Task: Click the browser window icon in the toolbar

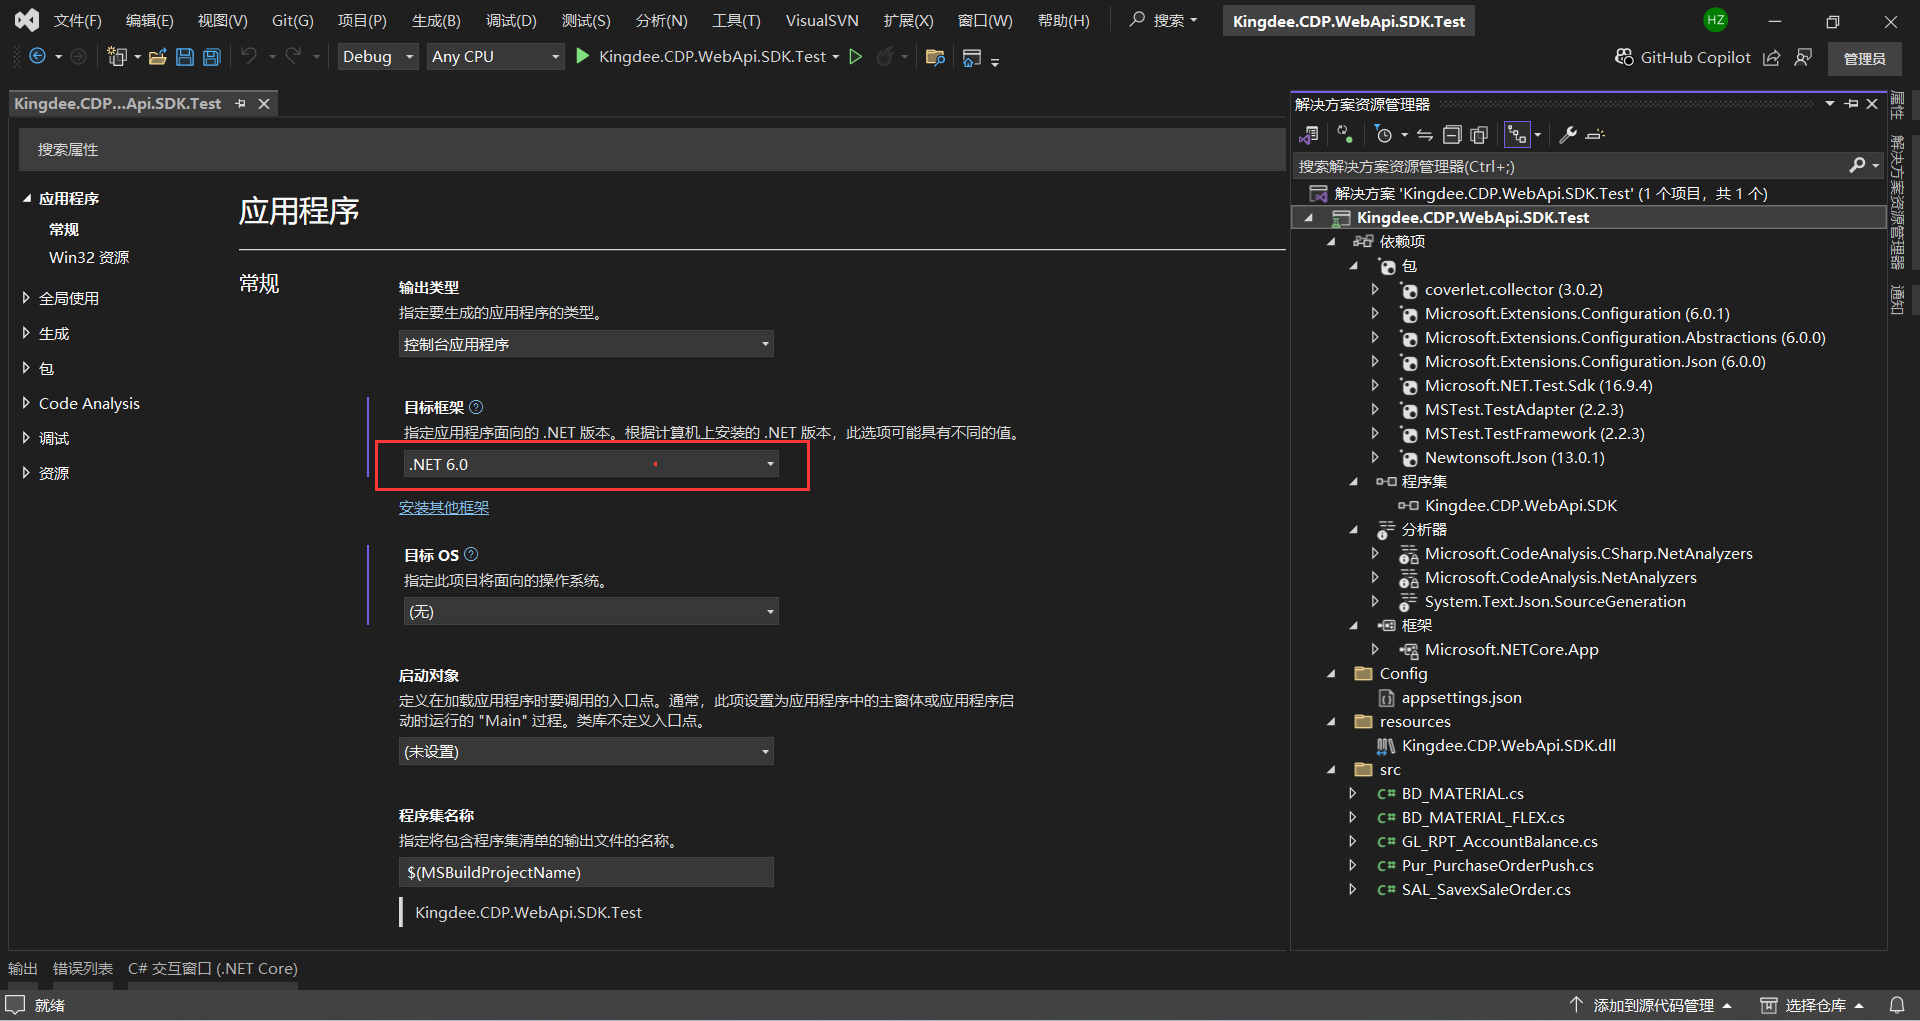Action: pyautogui.click(x=971, y=58)
